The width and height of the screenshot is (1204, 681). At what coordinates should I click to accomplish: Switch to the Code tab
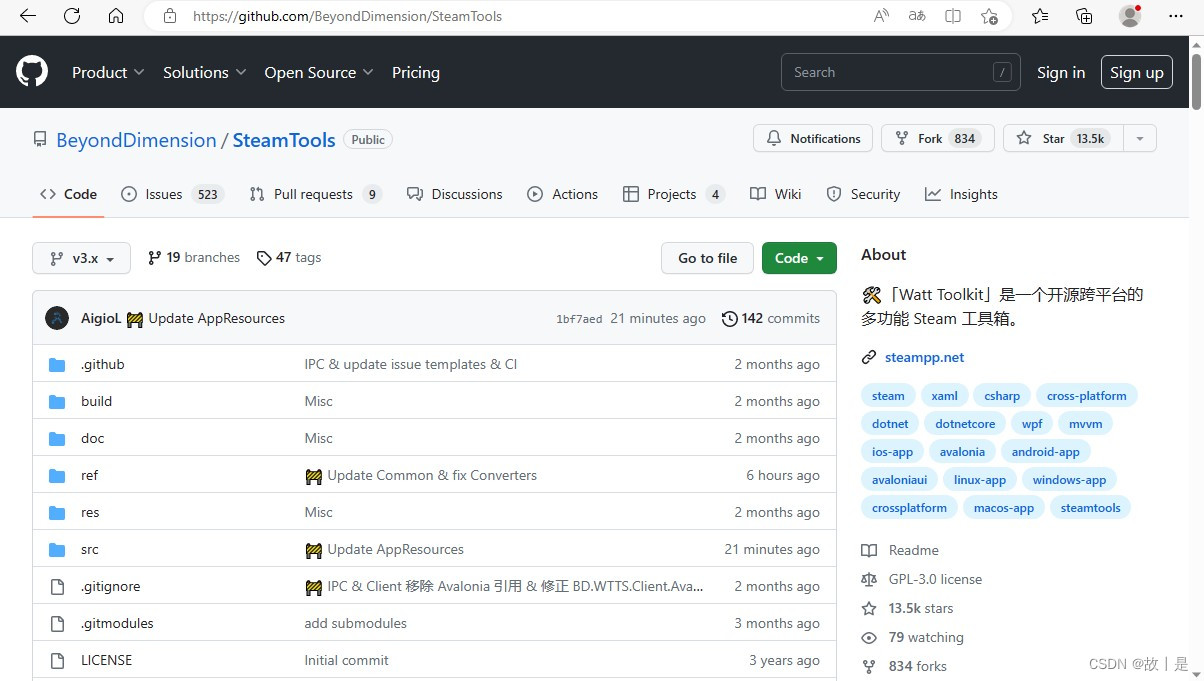(x=68, y=194)
